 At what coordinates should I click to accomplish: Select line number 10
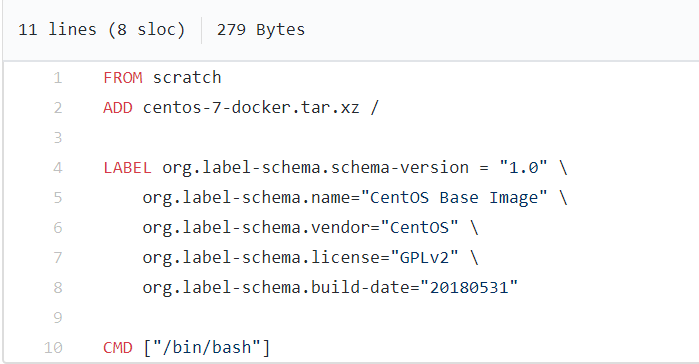point(53,348)
